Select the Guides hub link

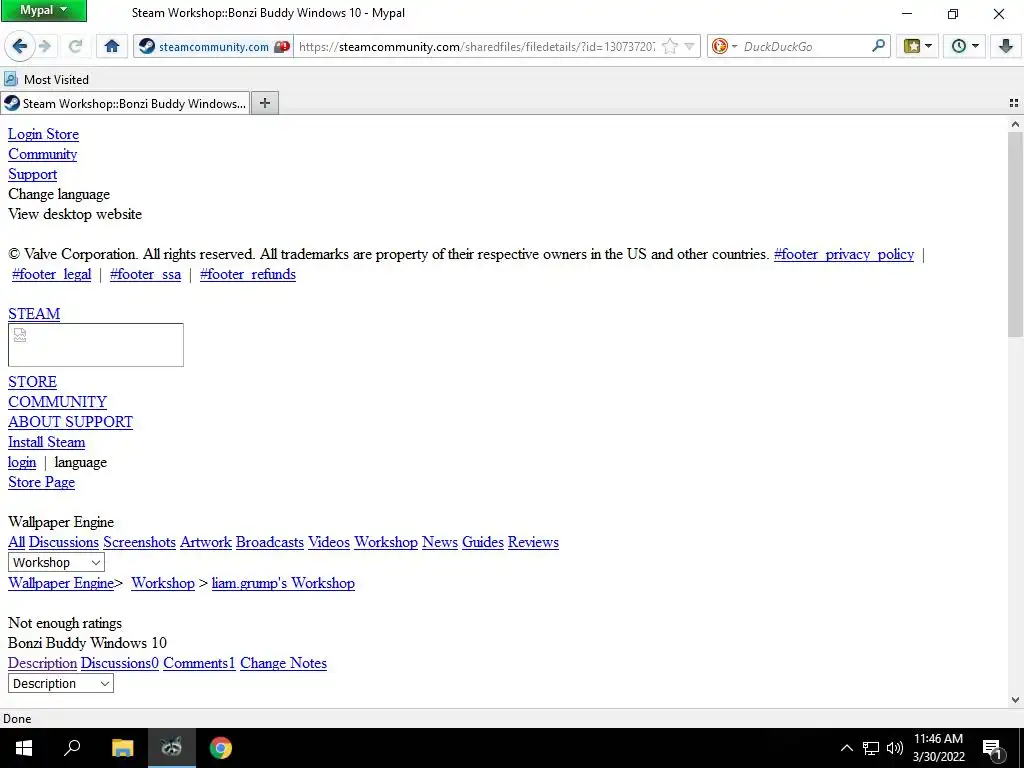pos(483,542)
